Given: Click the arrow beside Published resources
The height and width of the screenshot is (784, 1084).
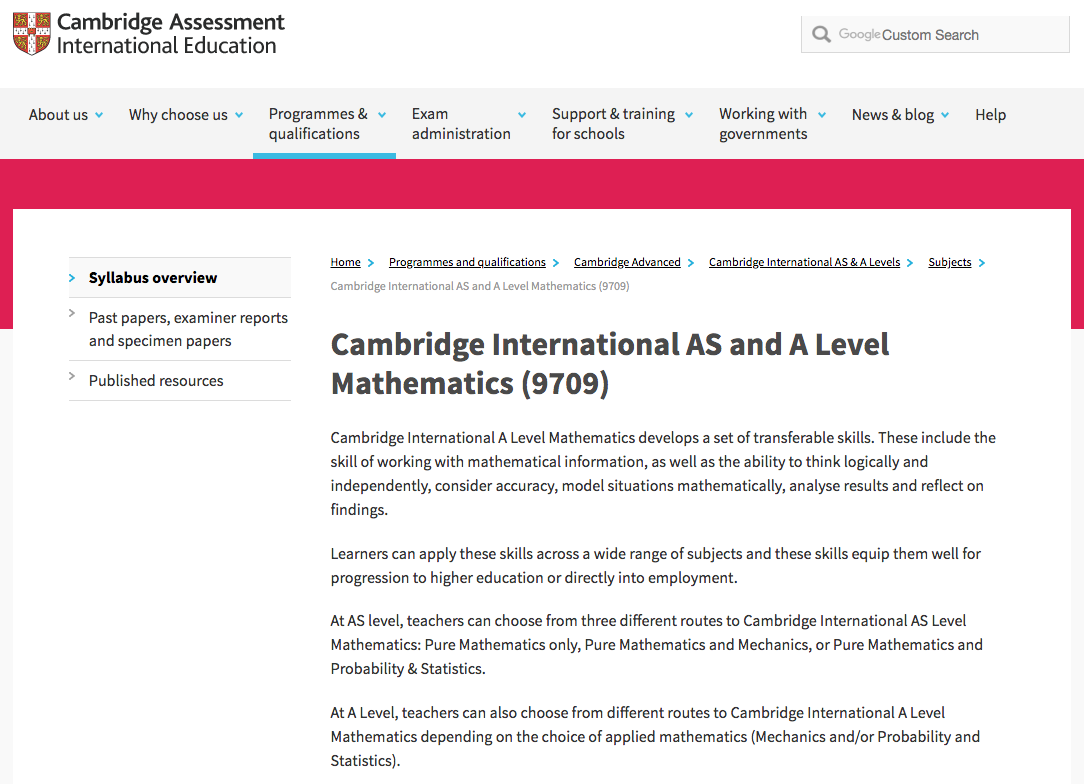Looking at the screenshot, I should tap(72, 376).
